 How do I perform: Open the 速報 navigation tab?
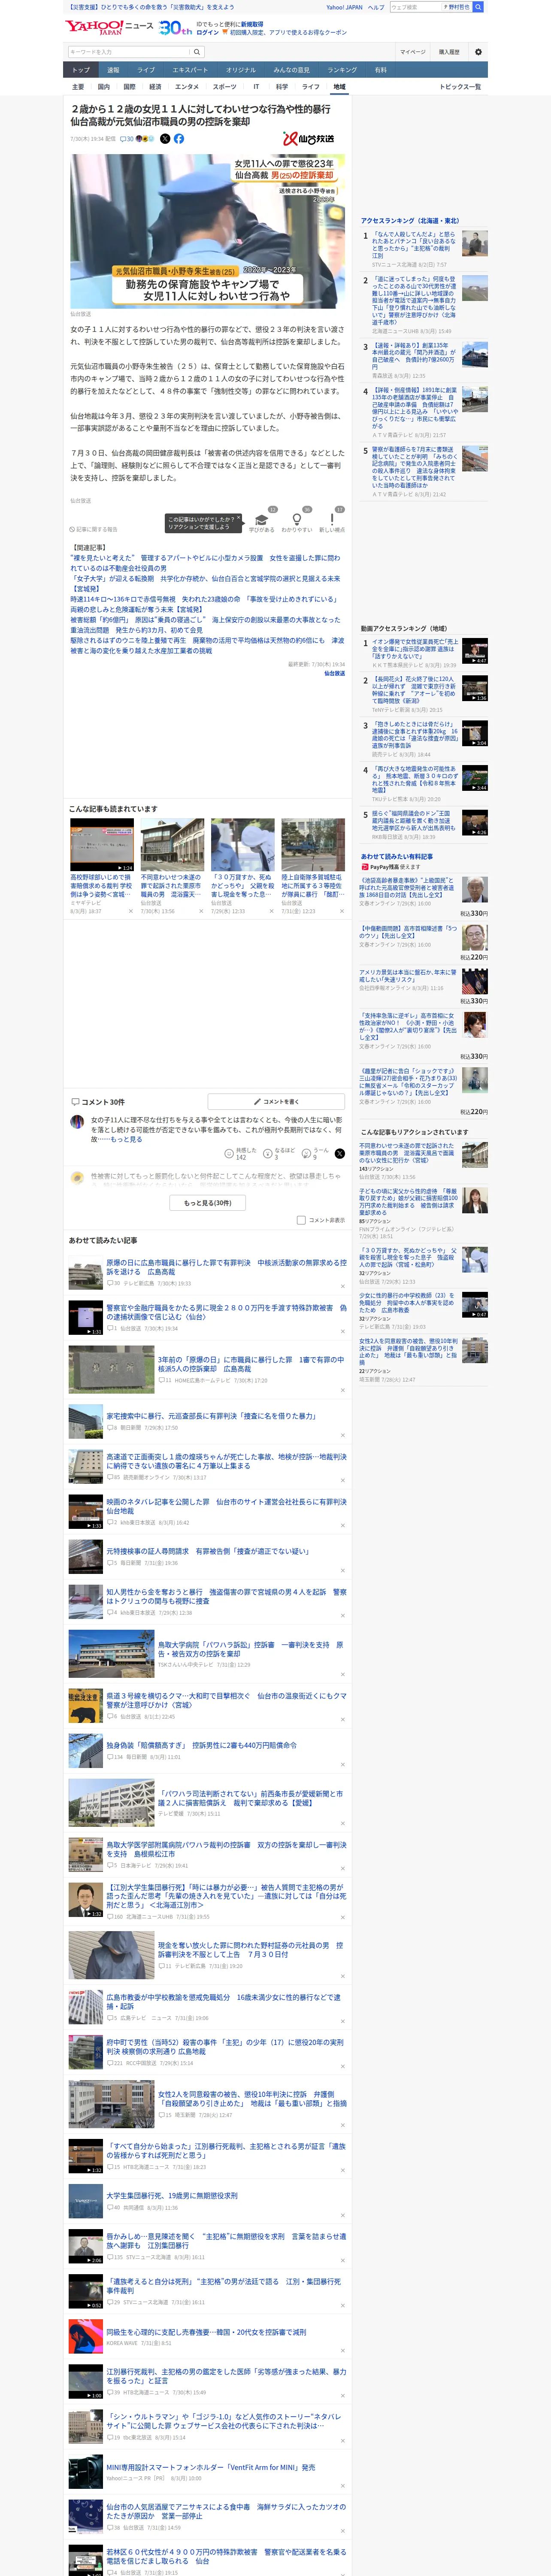(113, 70)
